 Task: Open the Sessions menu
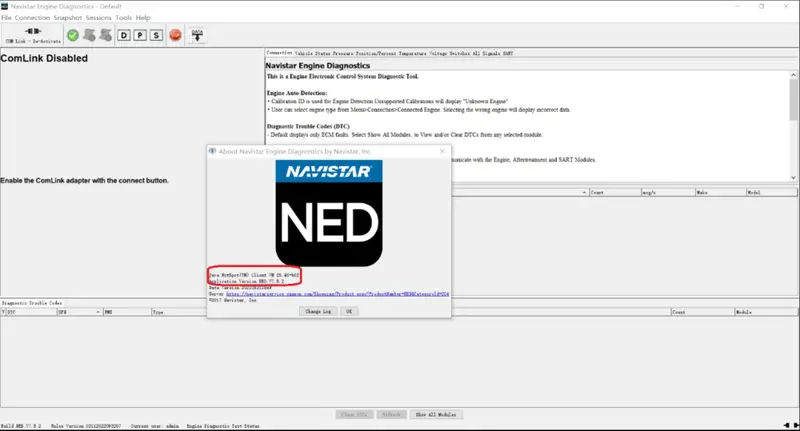(98, 17)
